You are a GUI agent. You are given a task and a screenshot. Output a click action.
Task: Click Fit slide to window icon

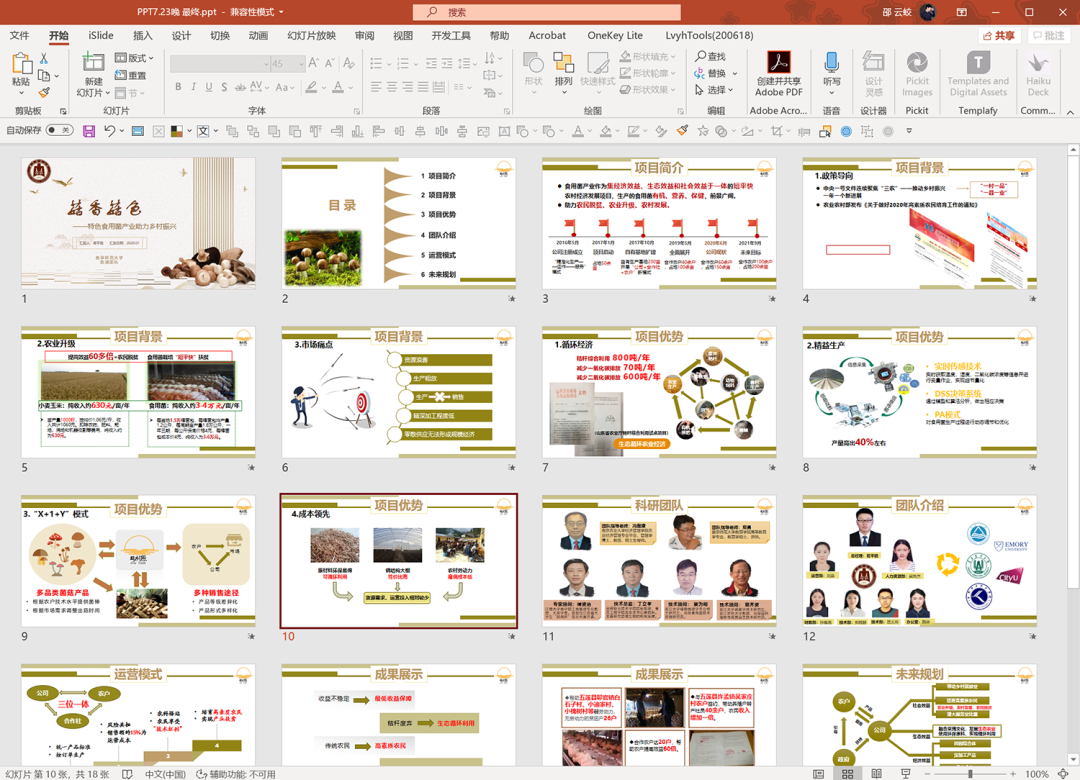(x=1063, y=774)
